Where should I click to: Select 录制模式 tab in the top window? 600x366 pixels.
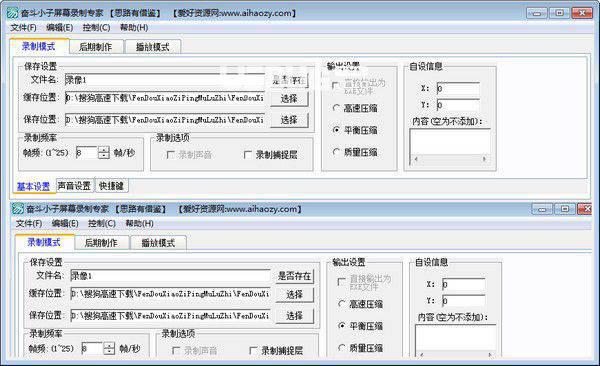click(x=39, y=46)
